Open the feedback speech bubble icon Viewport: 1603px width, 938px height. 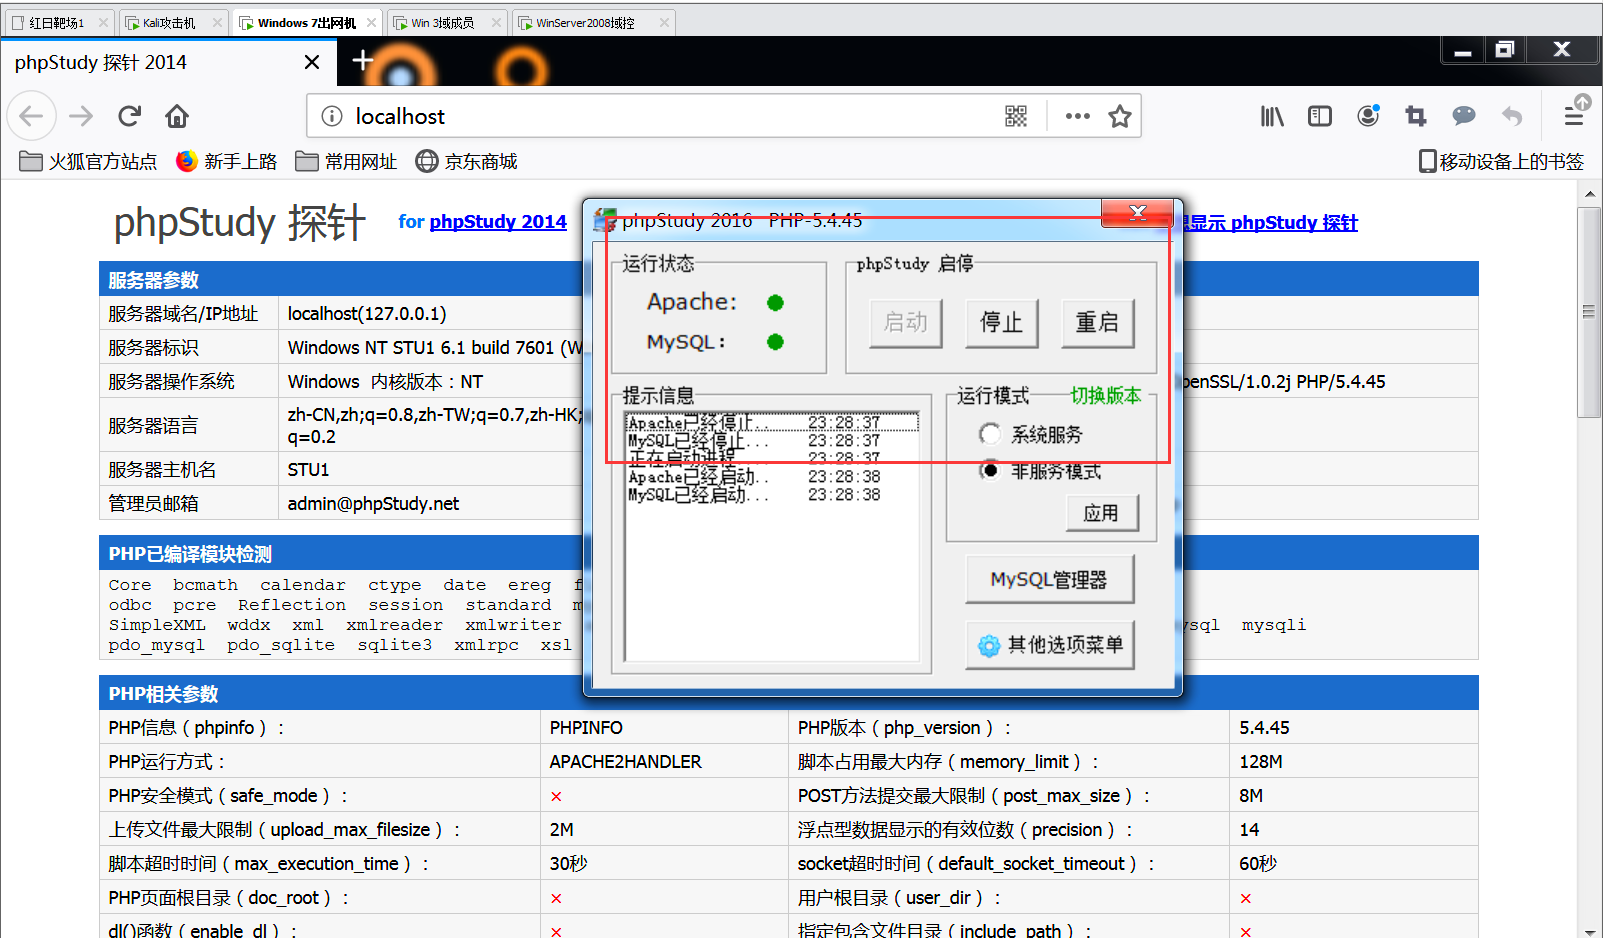click(x=1463, y=116)
